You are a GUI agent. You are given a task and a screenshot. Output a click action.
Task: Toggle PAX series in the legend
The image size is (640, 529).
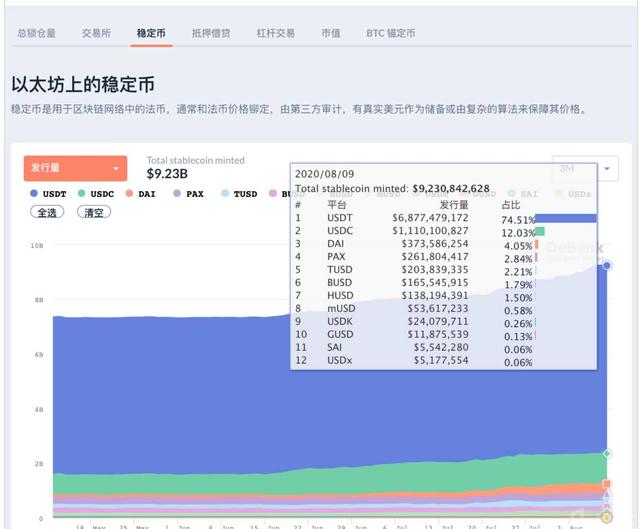(189, 194)
